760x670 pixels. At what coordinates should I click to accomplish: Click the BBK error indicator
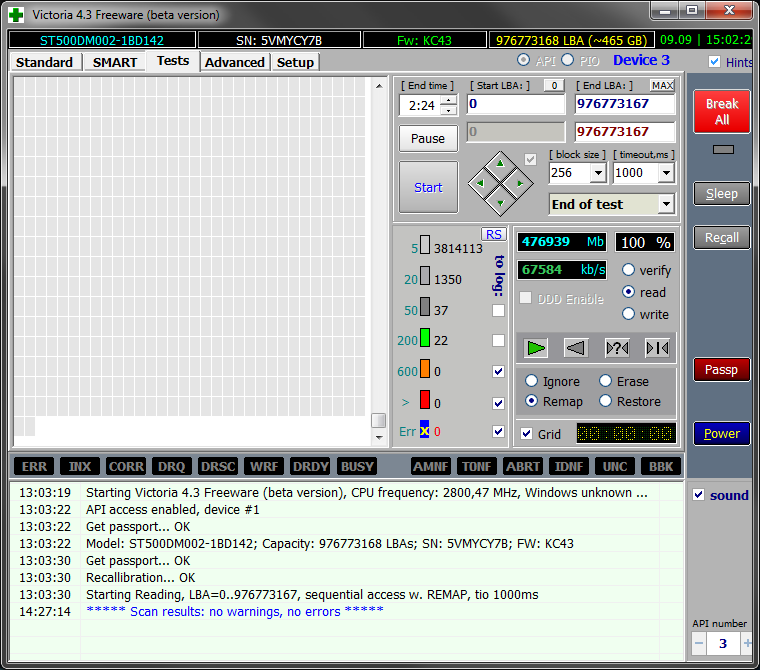661,466
